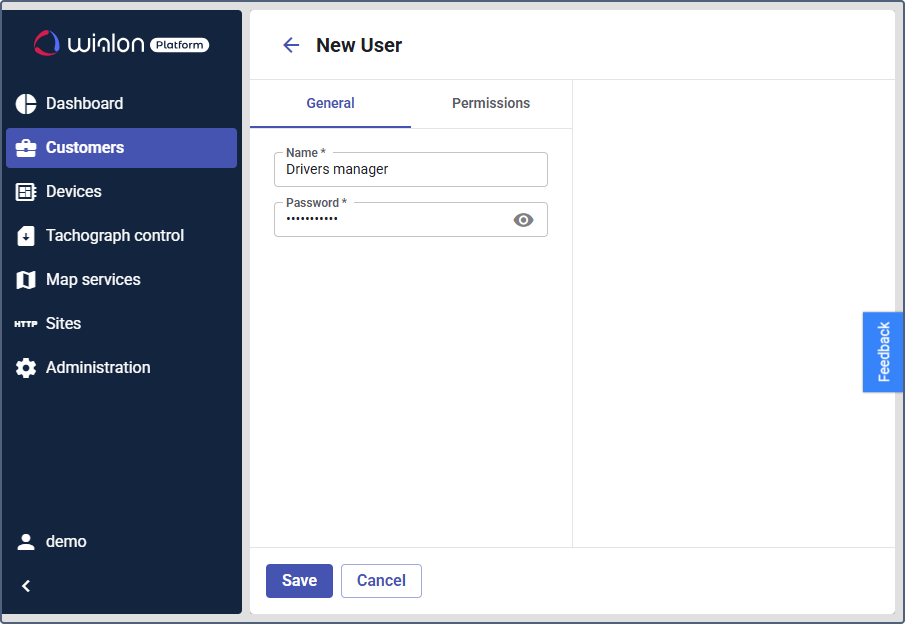Click the Tachograph control text label

[115, 236]
